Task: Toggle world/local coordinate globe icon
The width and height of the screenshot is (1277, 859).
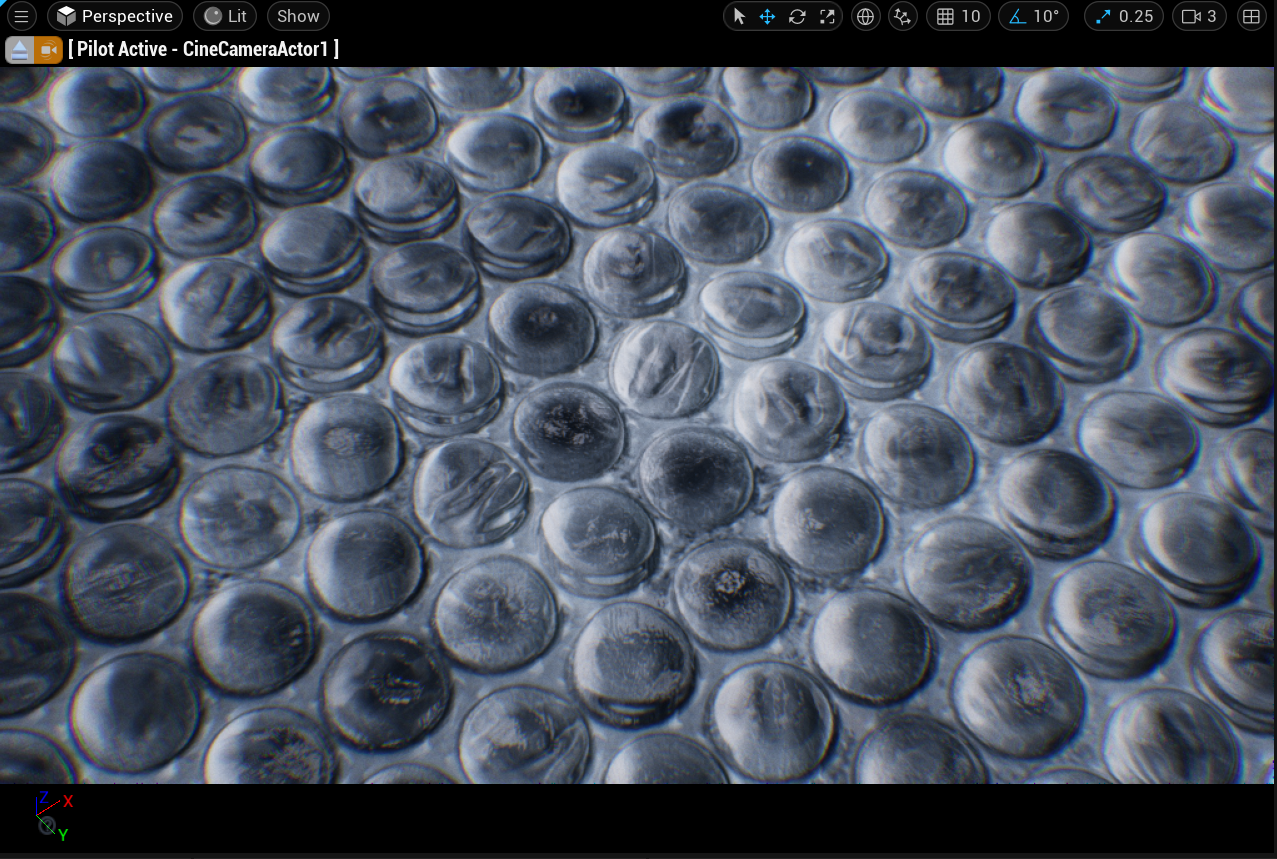Action: tap(866, 16)
